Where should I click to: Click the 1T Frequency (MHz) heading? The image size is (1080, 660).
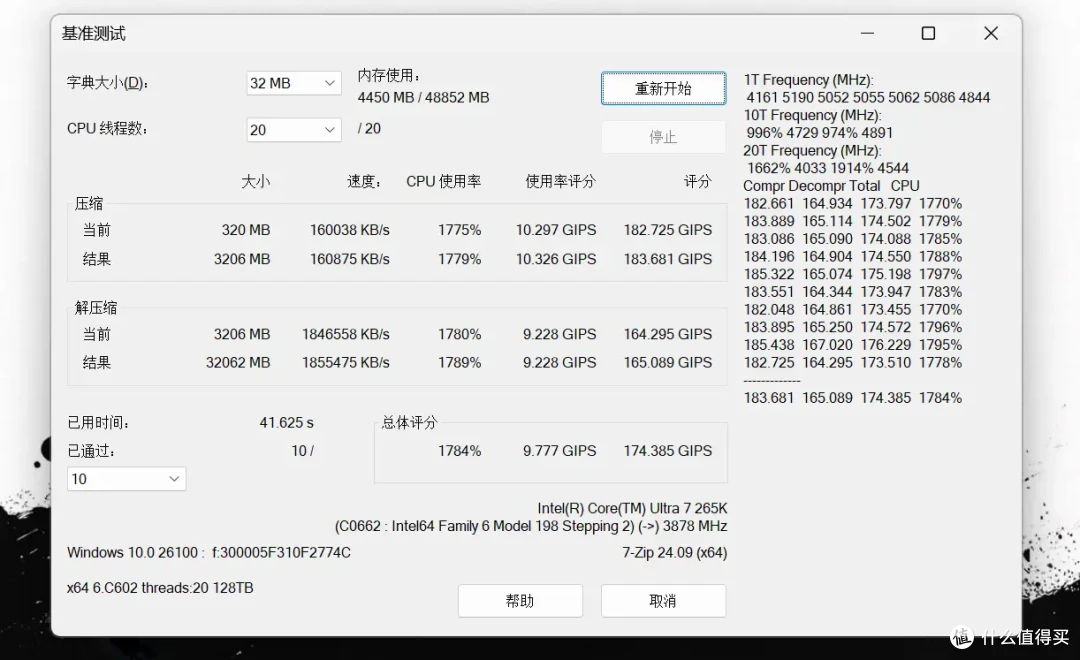tap(809, 80)
